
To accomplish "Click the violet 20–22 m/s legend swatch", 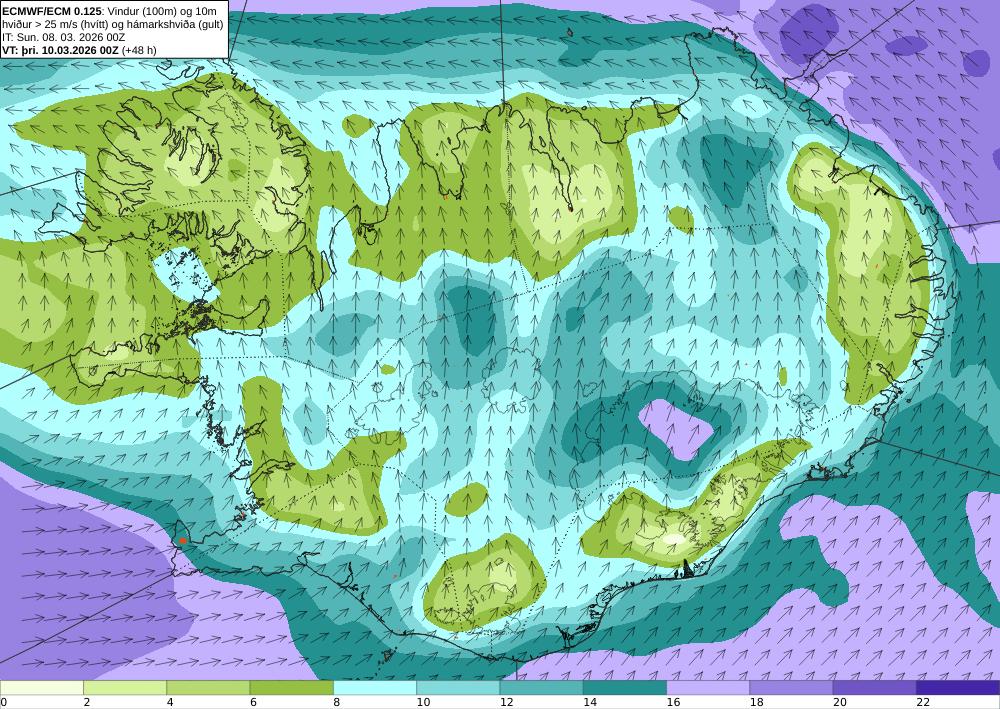I will [875, 688].
